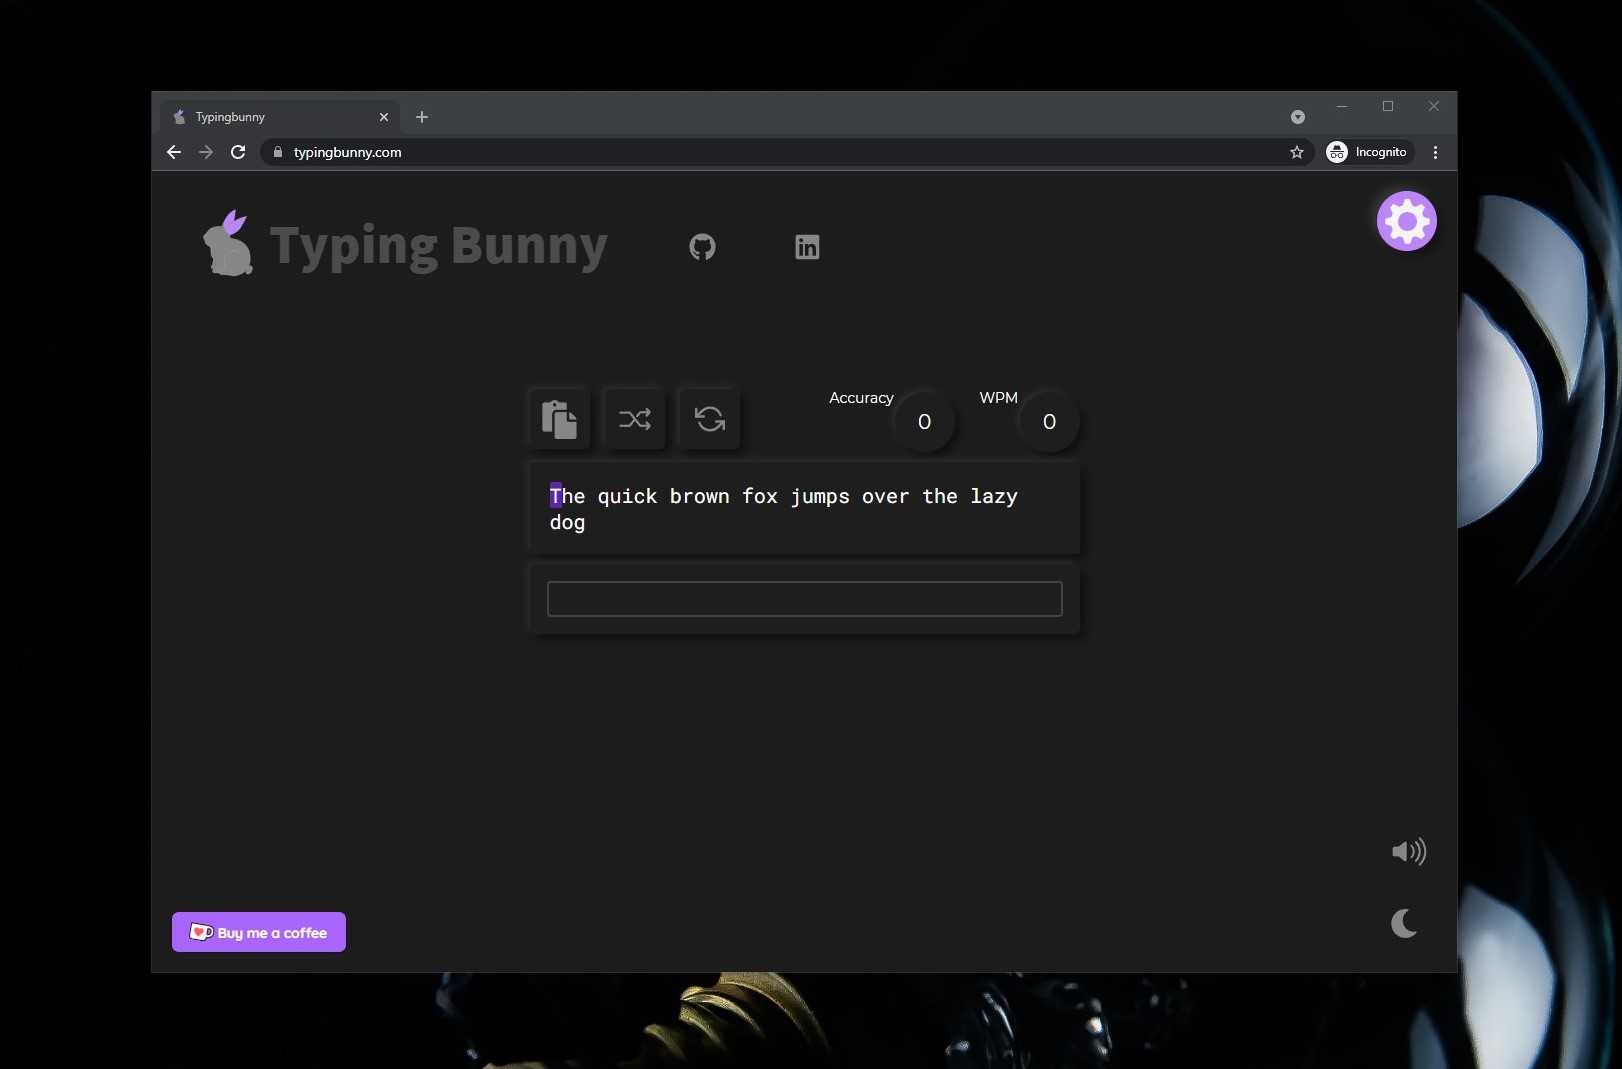The height and width of the screenshot is (1069, 1622).
Task: Mute the typing sound effects
Action: (1409, 851)
